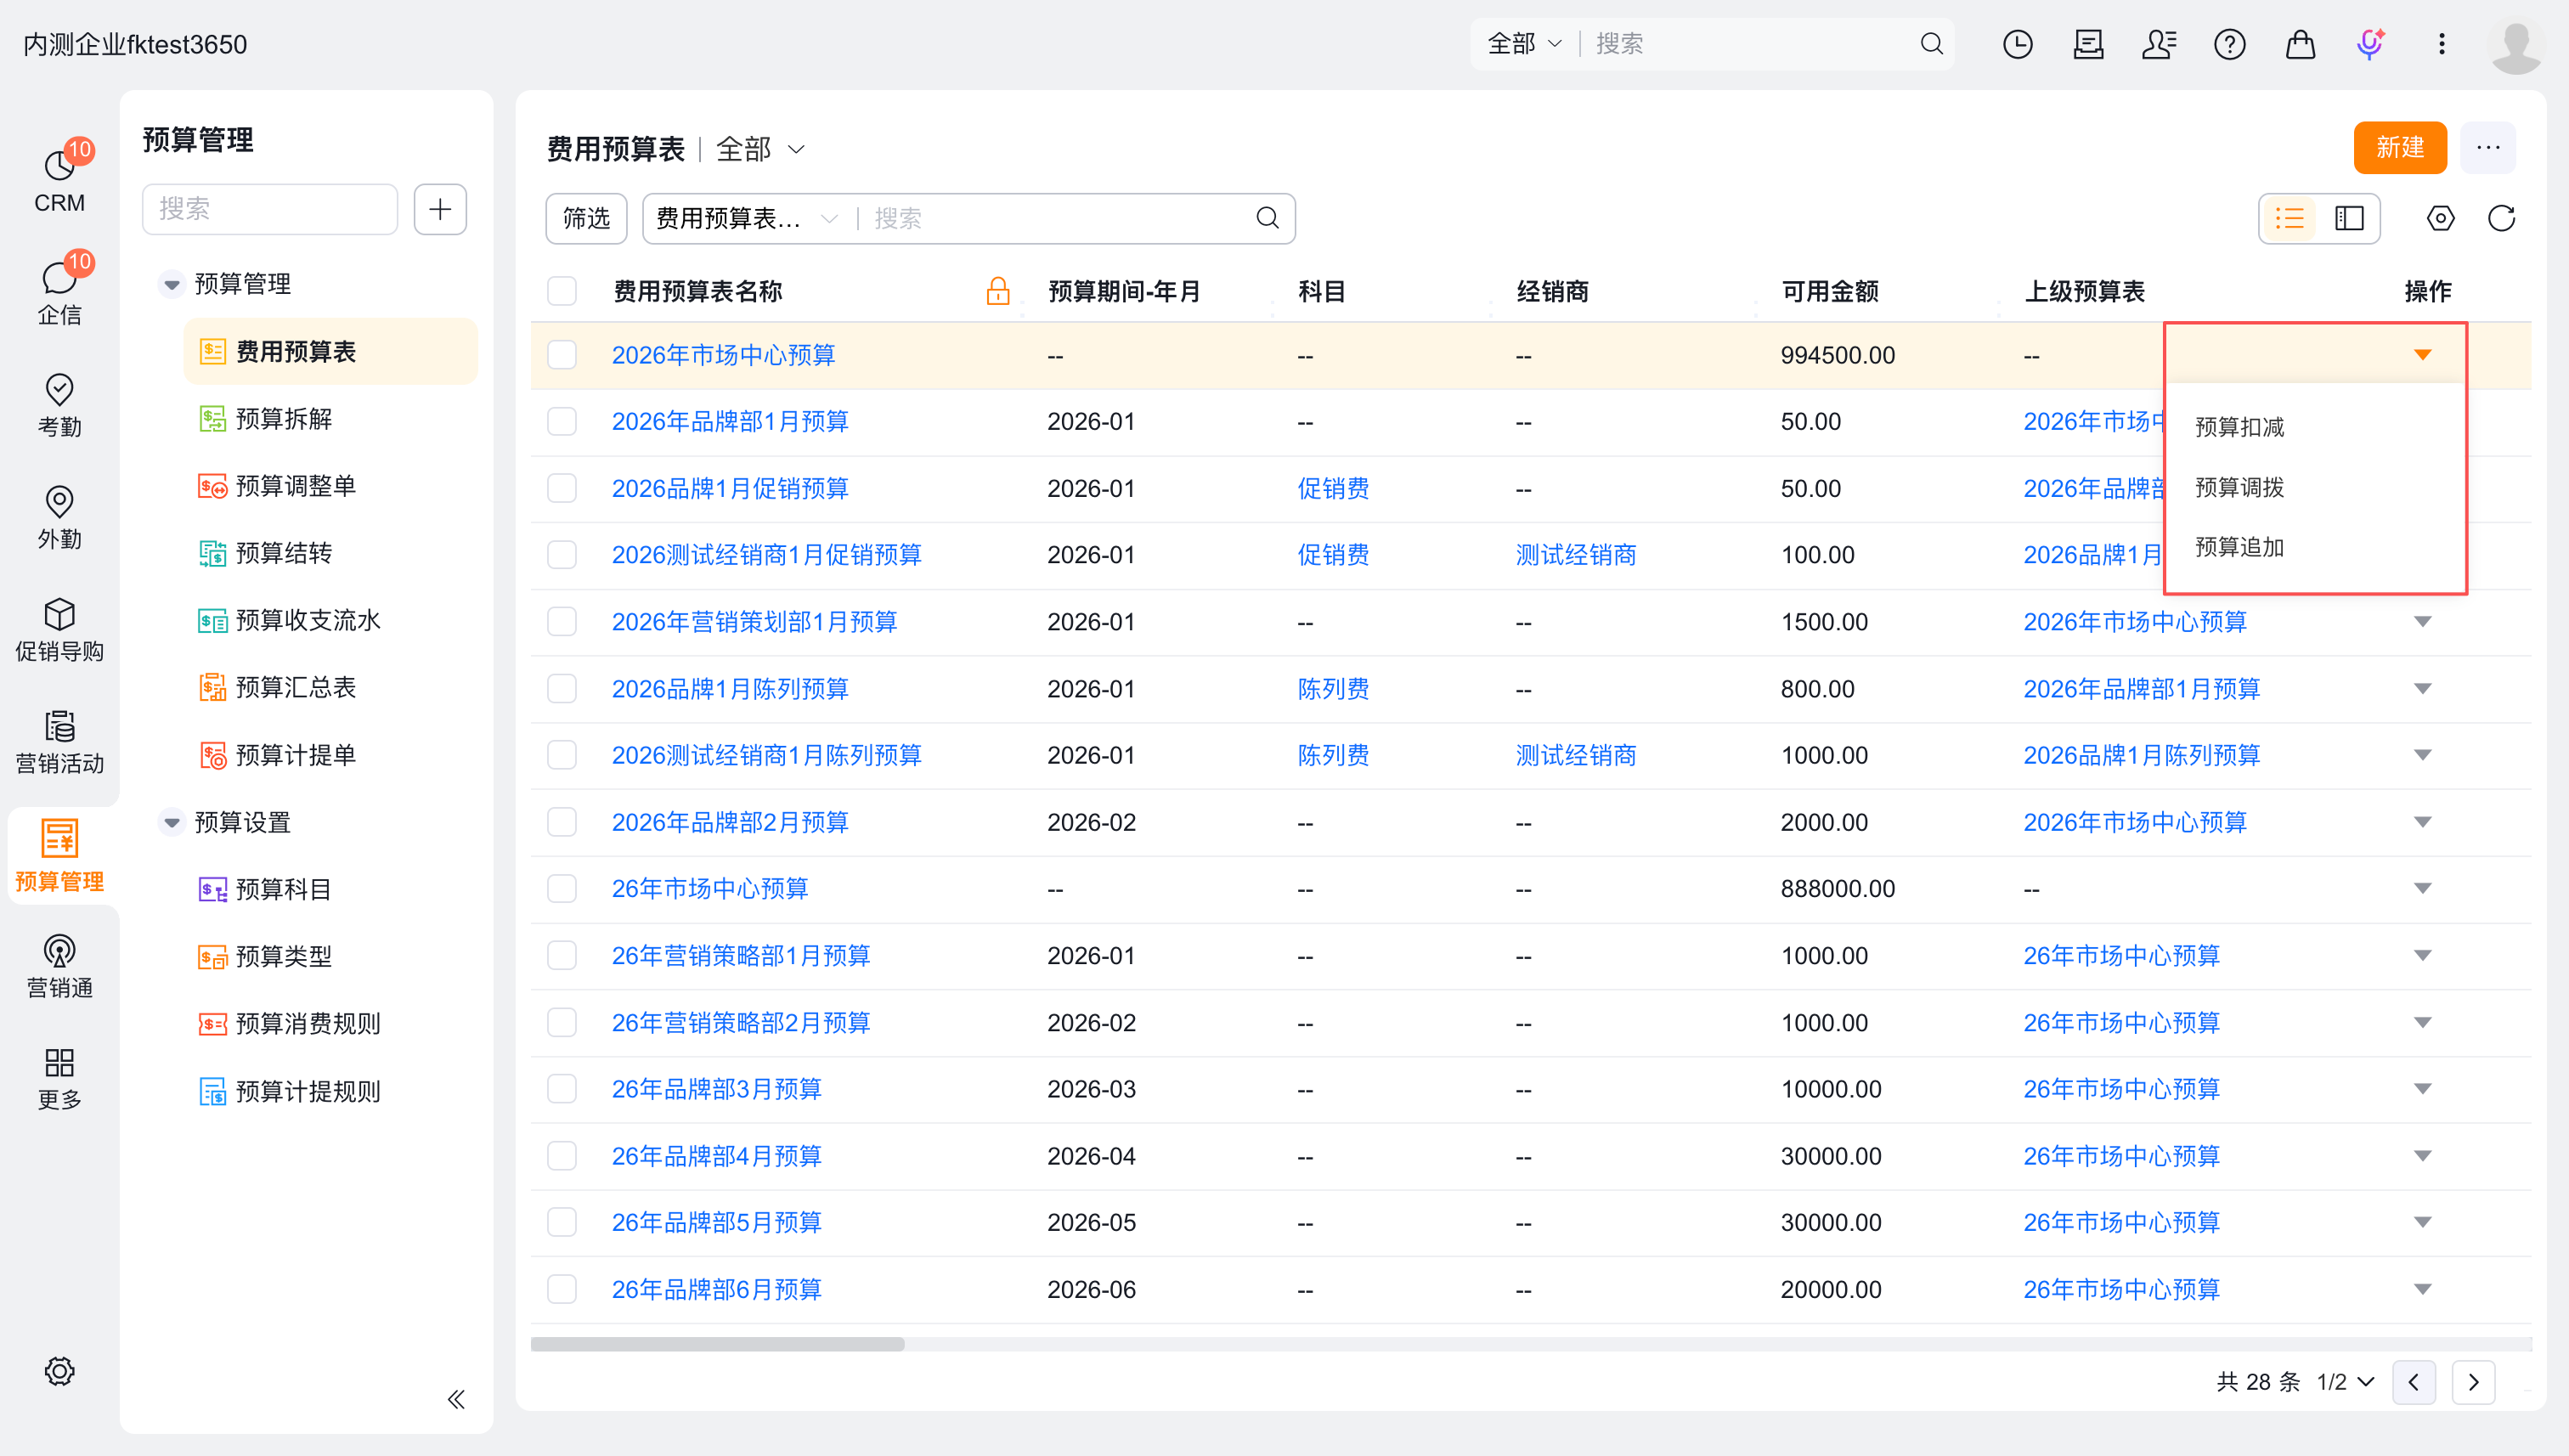Open the 外勤 field work module
This screenshot has height=1456, width=2569.
pyautogui.click(x=59, y=517)
